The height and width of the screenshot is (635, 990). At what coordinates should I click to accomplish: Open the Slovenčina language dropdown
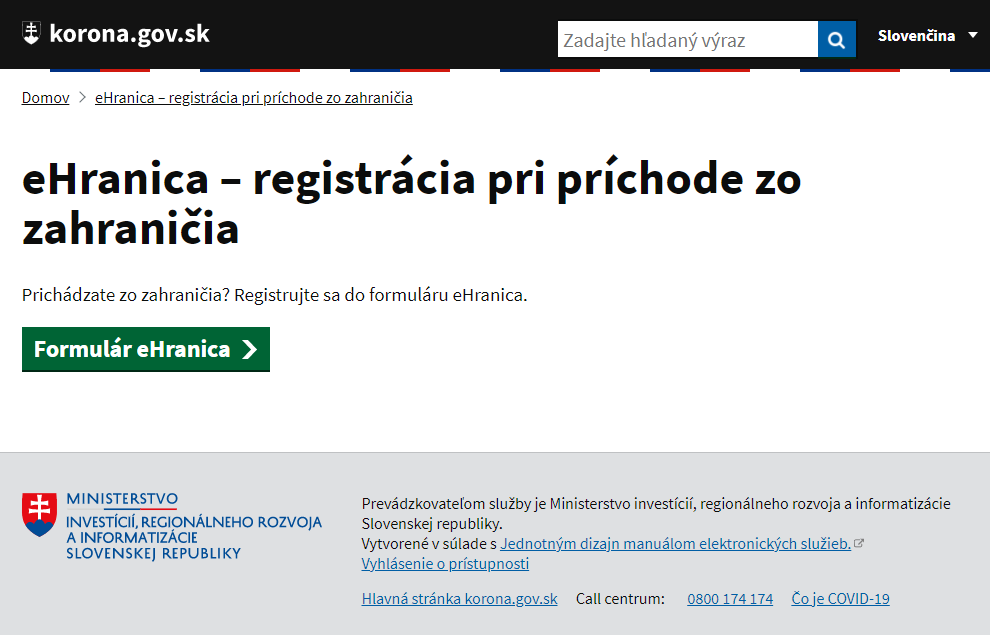pos(927,36)
